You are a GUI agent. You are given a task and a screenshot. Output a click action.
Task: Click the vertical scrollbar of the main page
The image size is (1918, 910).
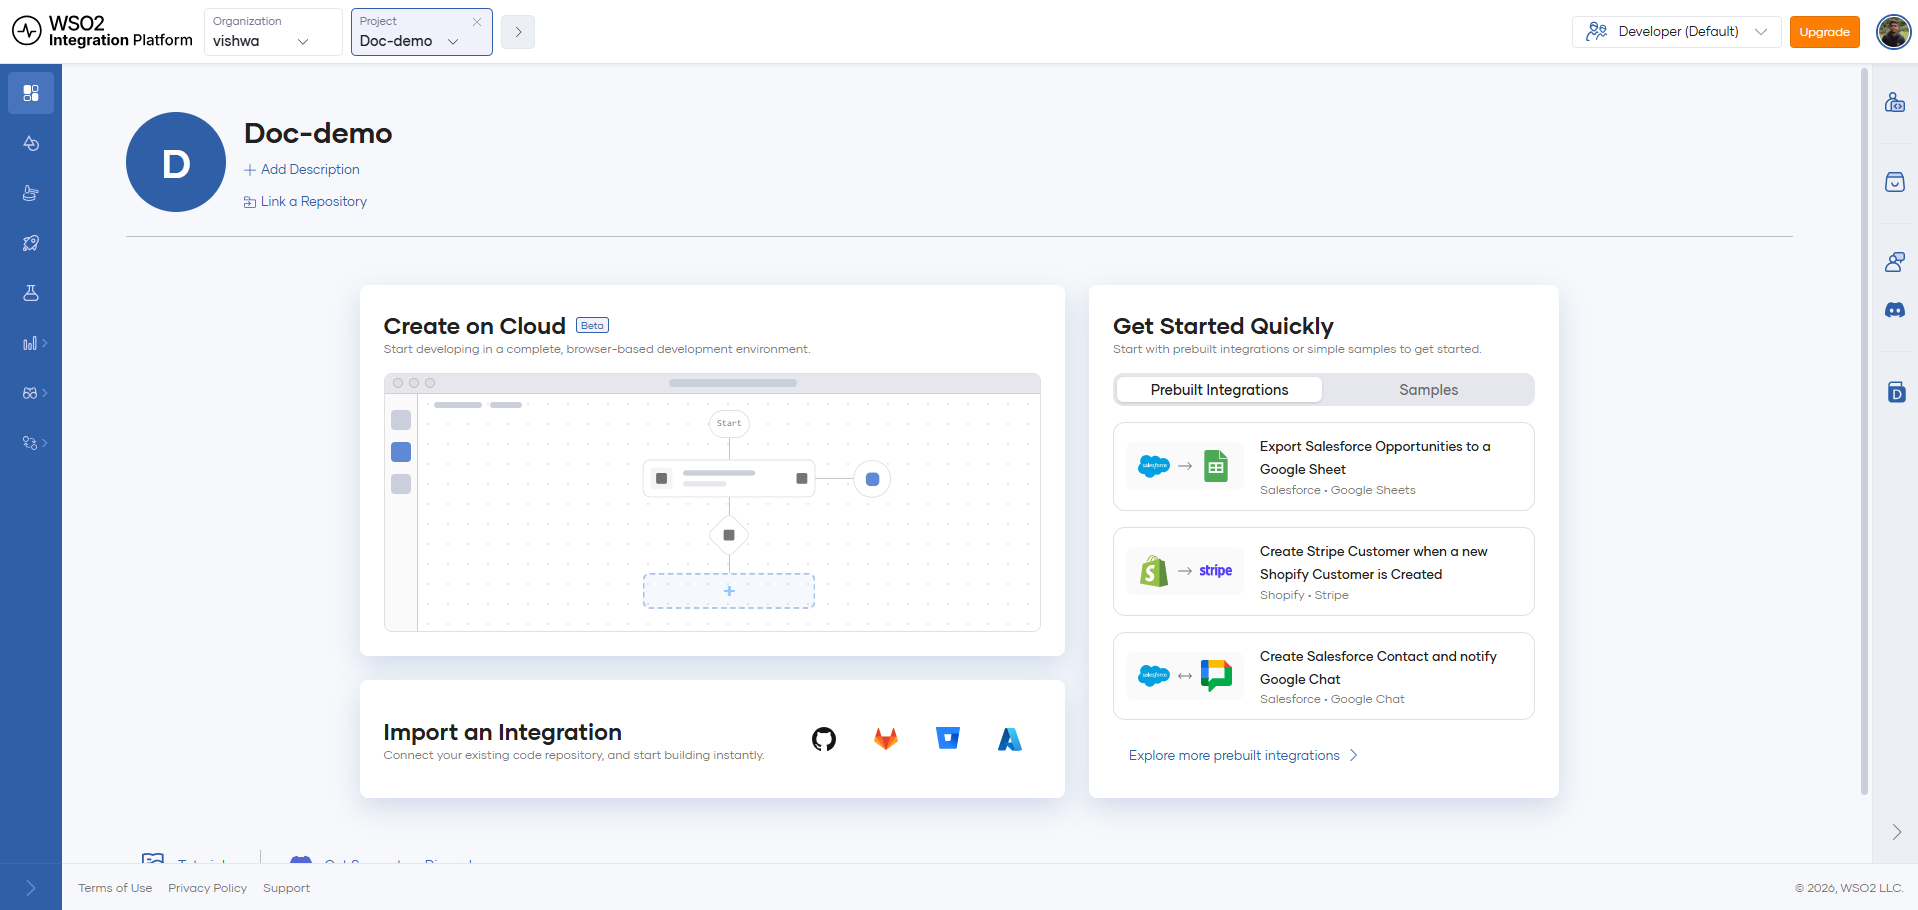(1864, 432)
